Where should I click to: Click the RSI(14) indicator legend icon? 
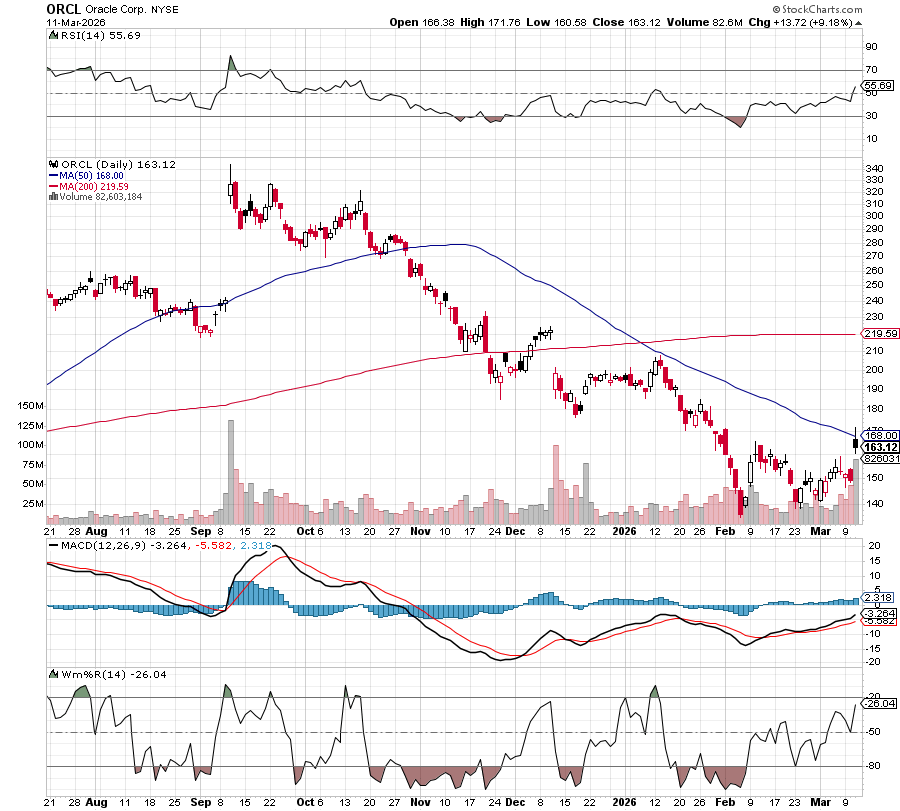coord(53,34)
